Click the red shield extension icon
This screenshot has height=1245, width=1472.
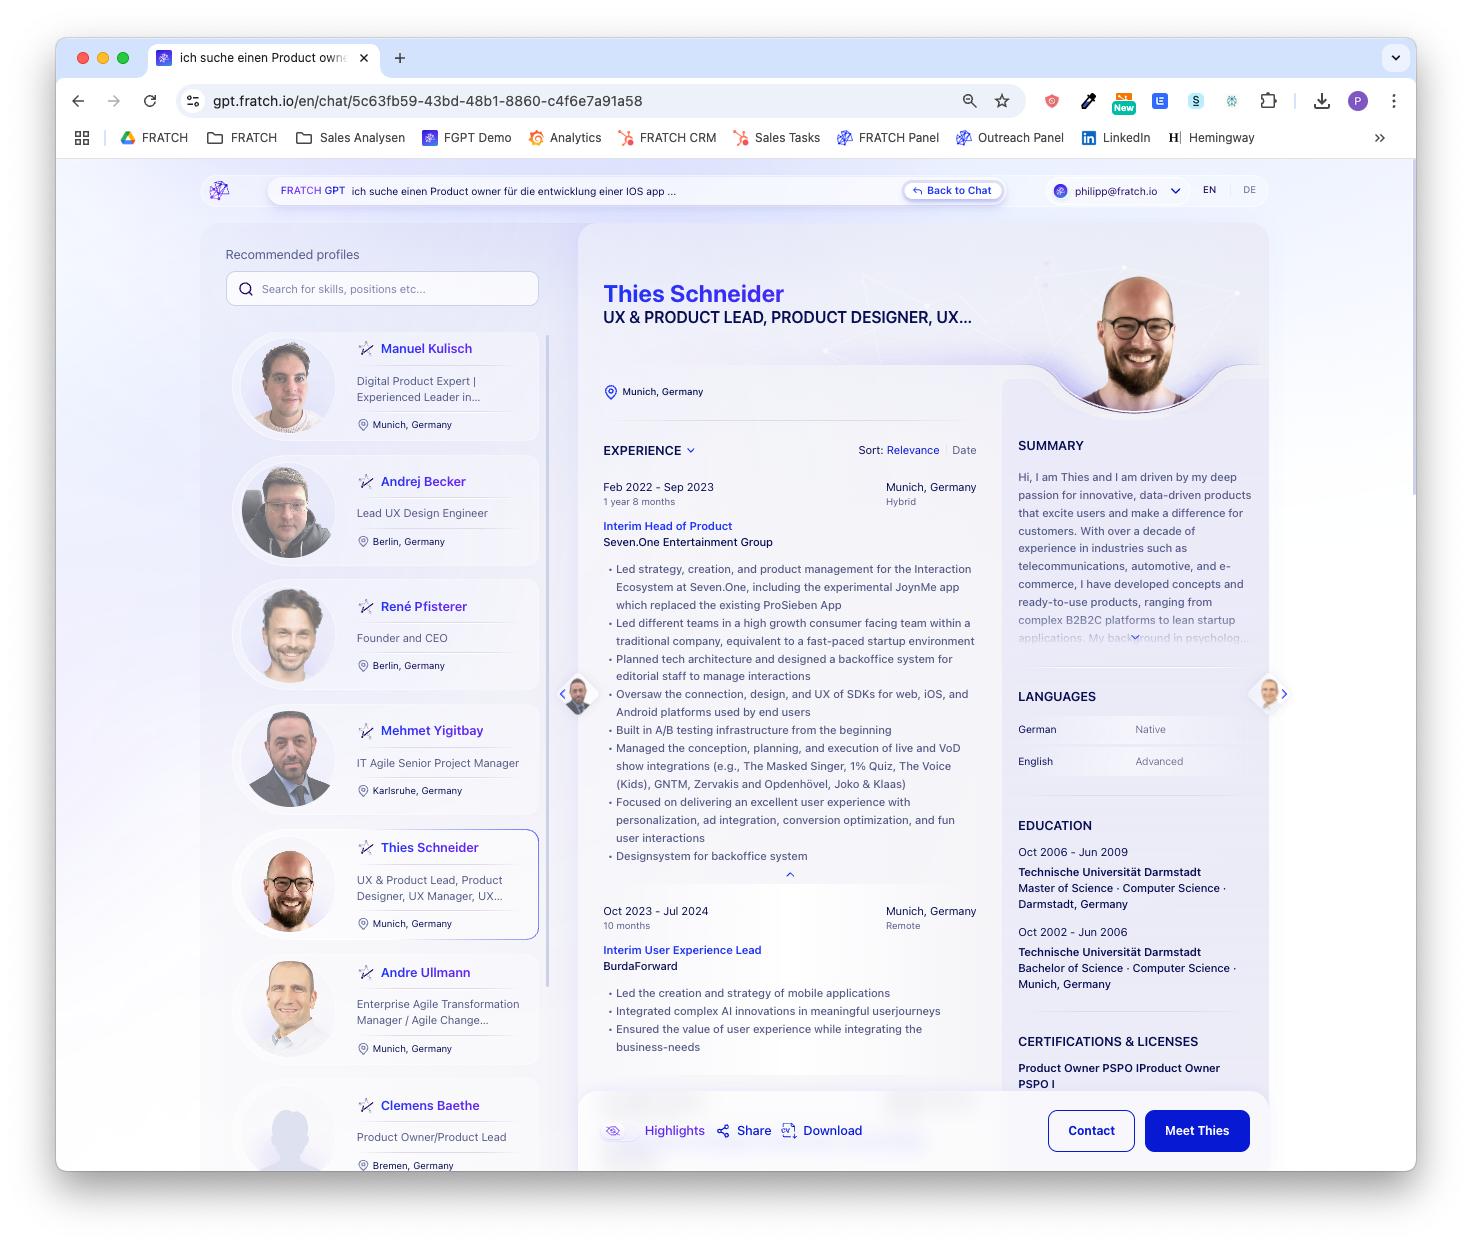[x=1052, y=101]
